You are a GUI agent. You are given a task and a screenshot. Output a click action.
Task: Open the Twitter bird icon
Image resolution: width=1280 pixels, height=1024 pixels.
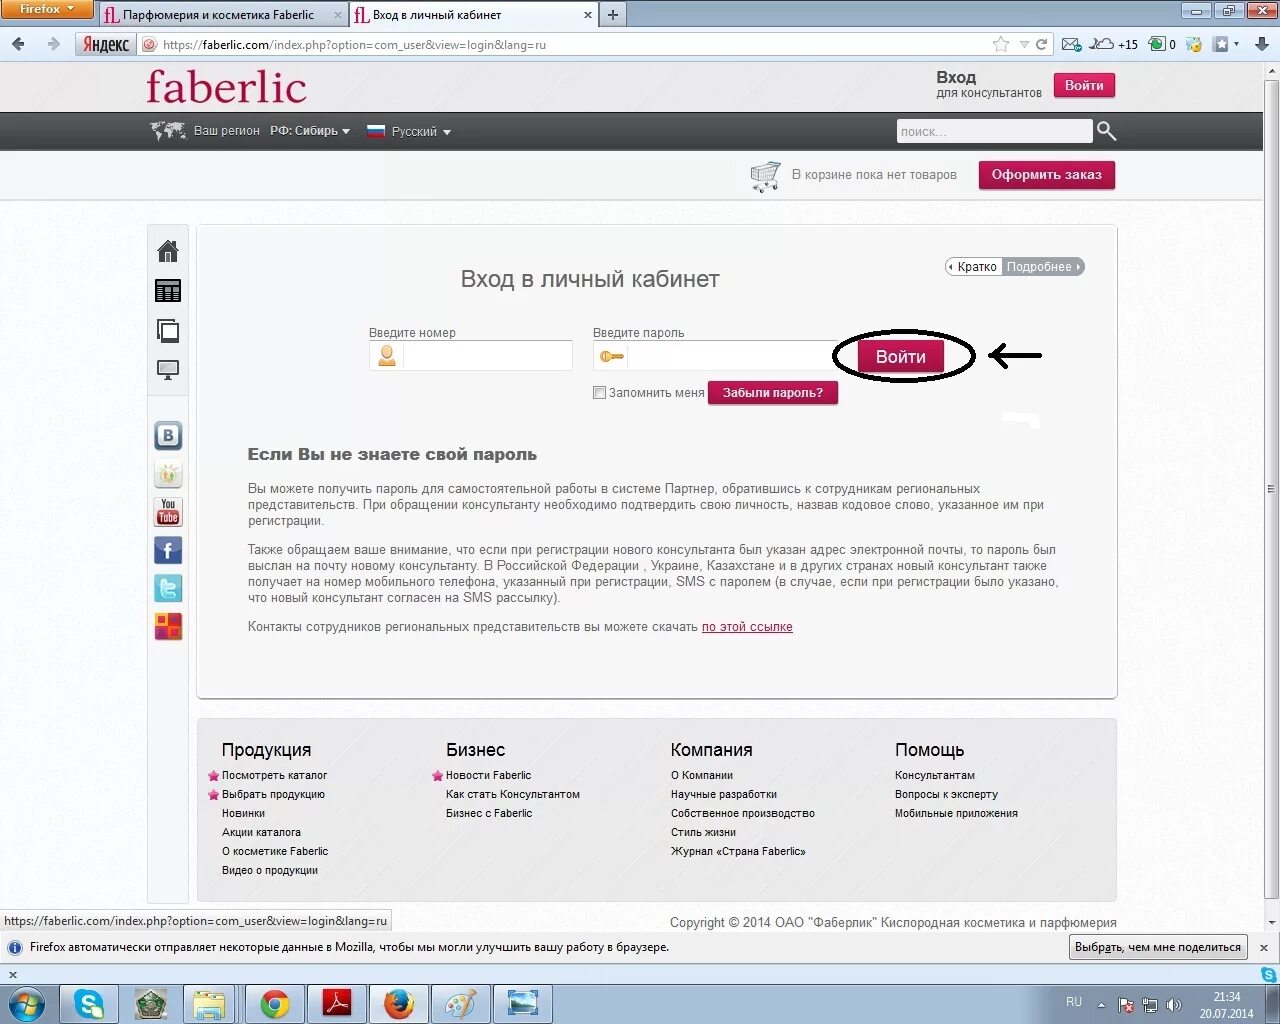pyautogui.click(x=168, y=588)
